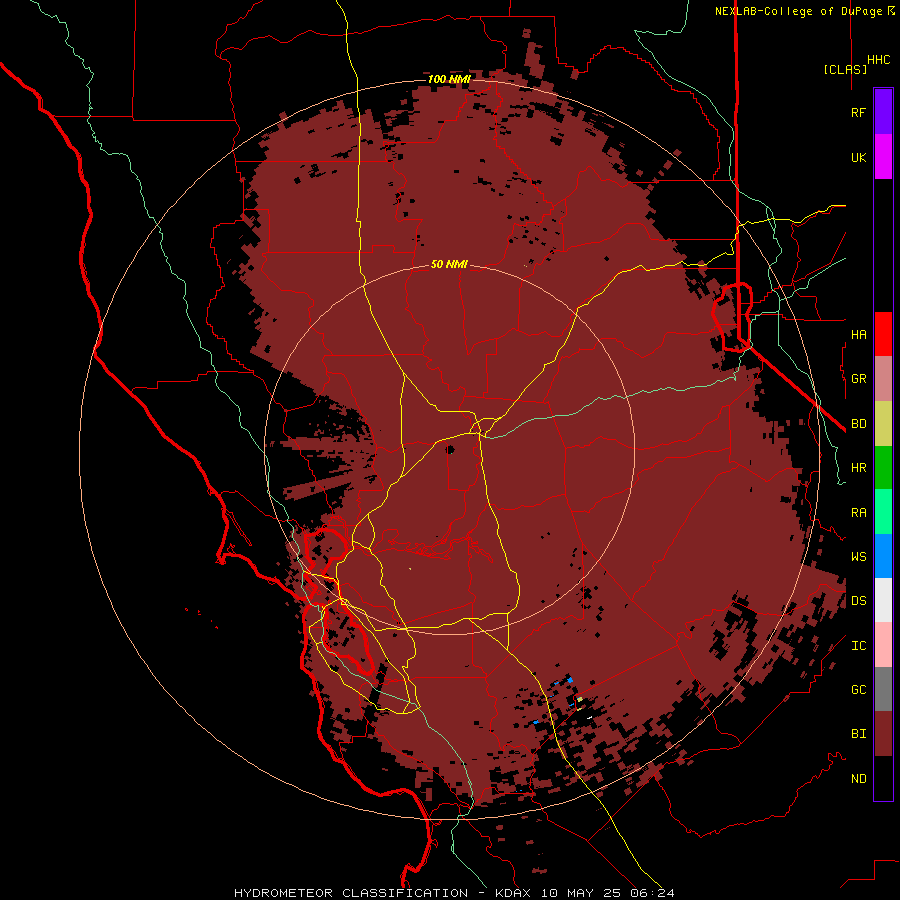Click the DS legend label text
Viewport: 900px width, 900px height.
pyautogui.click(x=858, y=601)
